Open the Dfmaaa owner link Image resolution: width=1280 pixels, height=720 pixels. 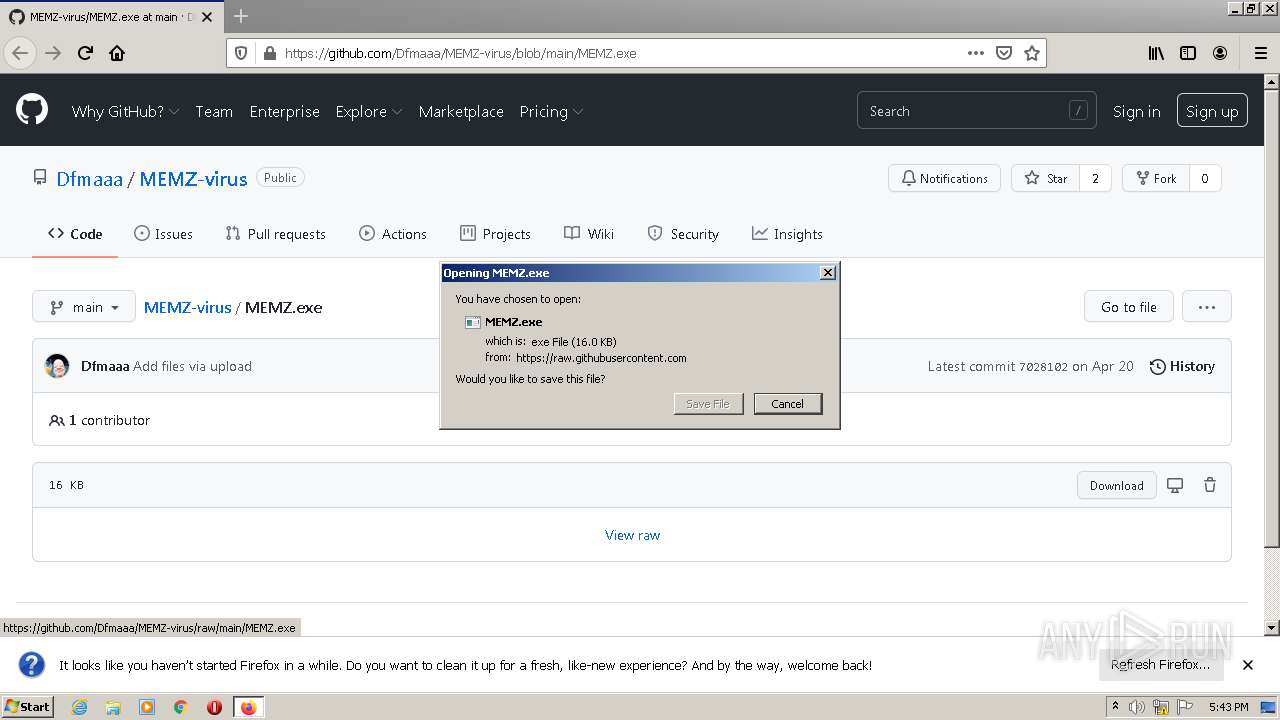click(89, 179)
